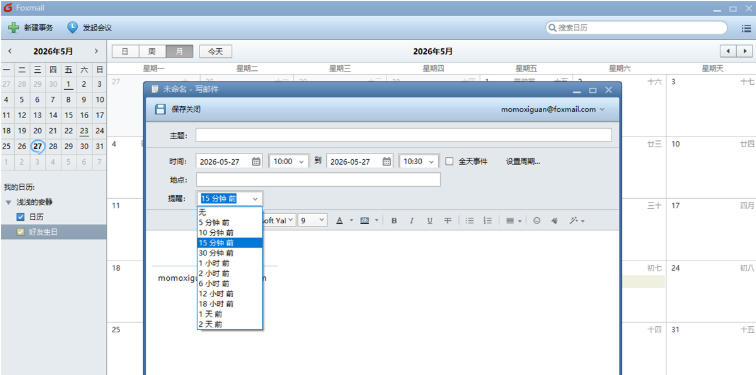Pick the font color A swatch

(x=339, y=221)
